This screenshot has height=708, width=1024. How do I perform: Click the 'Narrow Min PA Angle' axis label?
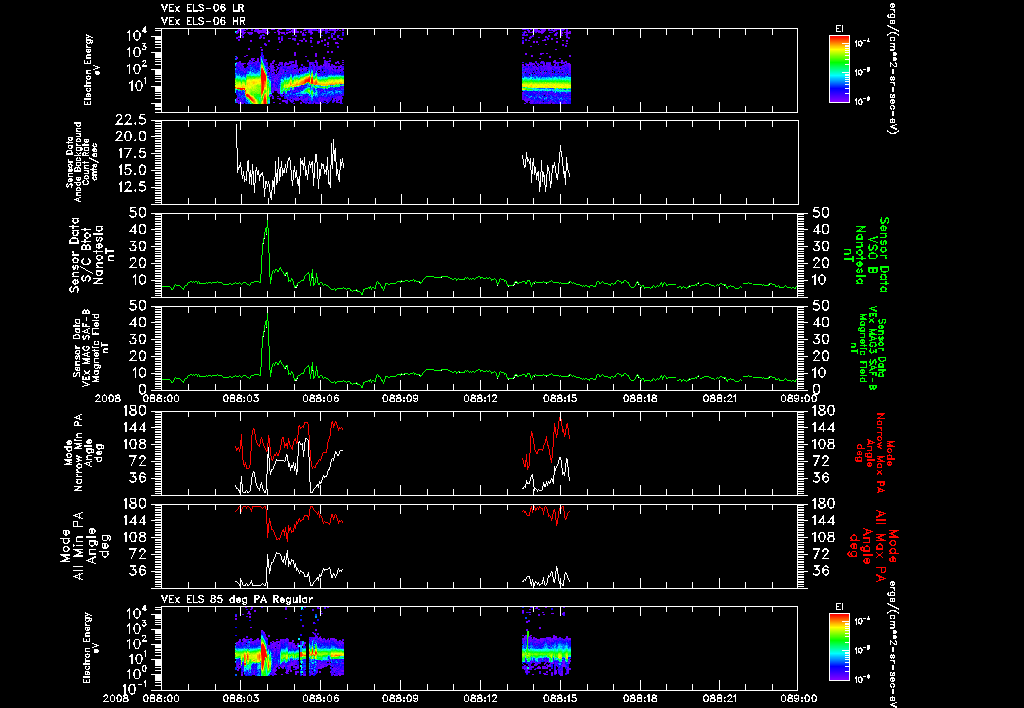pyautogui.click(x=83, y=452)
